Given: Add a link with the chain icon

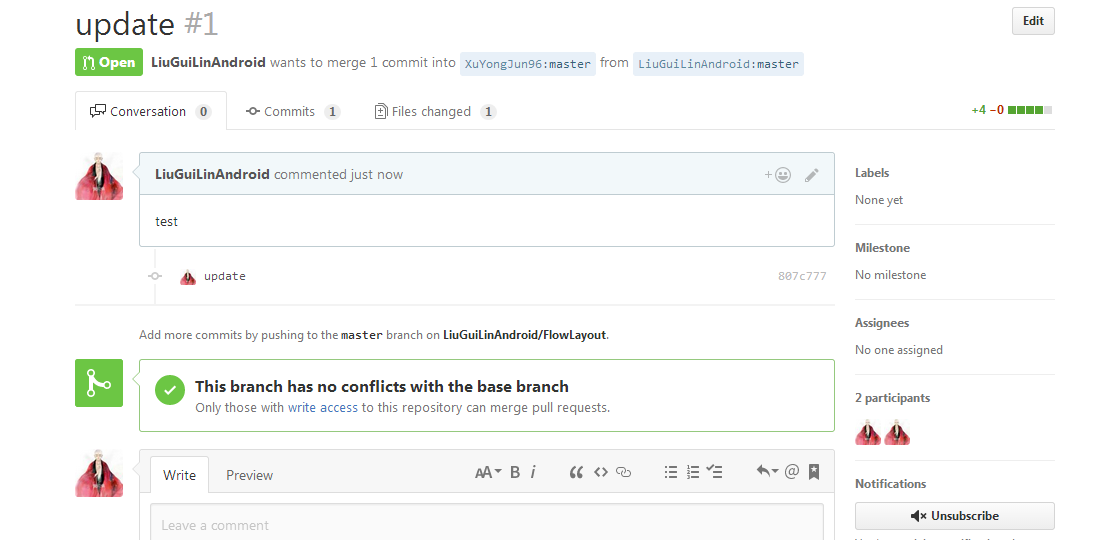Looking at the screenshot, I should click(623, 472).
